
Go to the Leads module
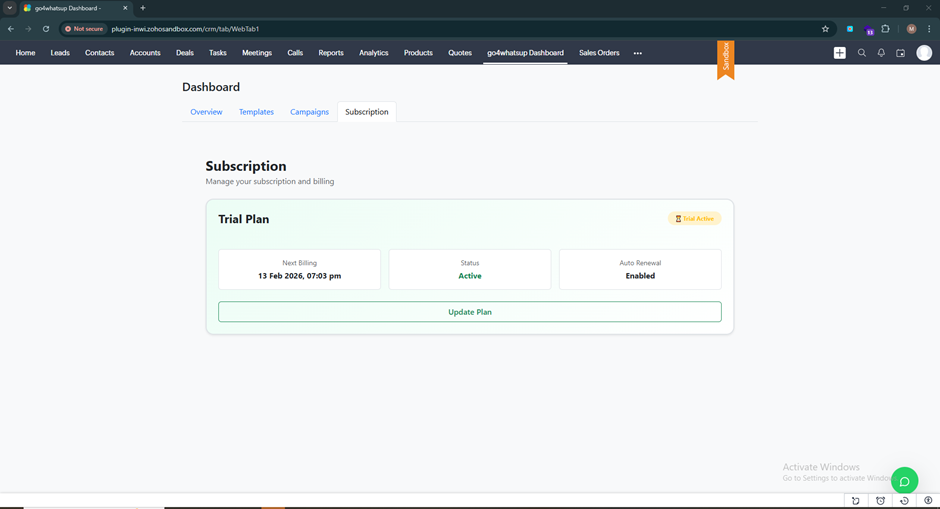click(x=60, y=53)
